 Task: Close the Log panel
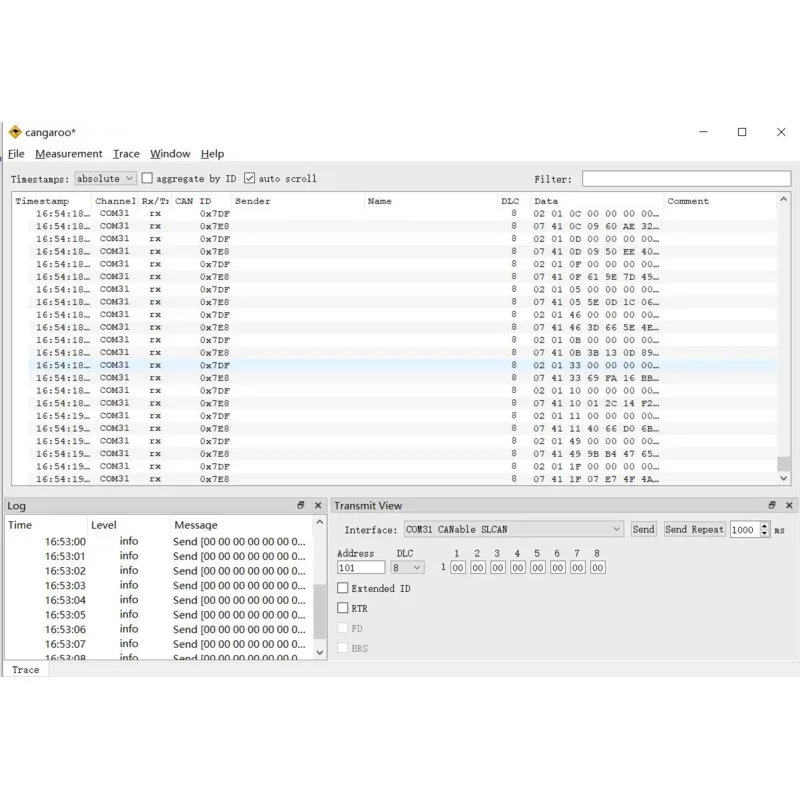(318, 505)
